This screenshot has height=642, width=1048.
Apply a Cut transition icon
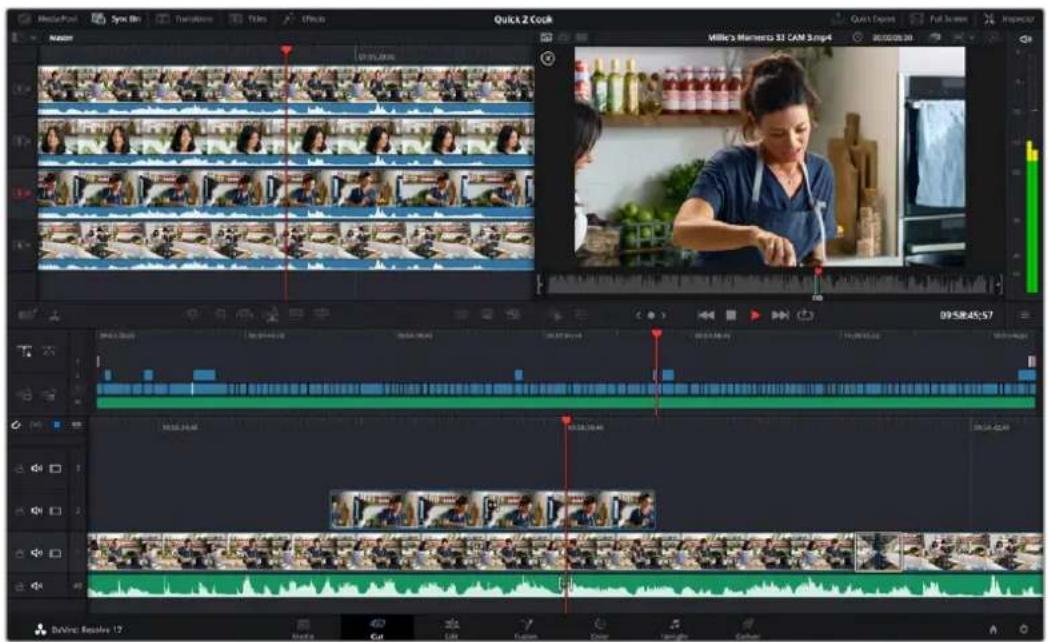(461, 314)
